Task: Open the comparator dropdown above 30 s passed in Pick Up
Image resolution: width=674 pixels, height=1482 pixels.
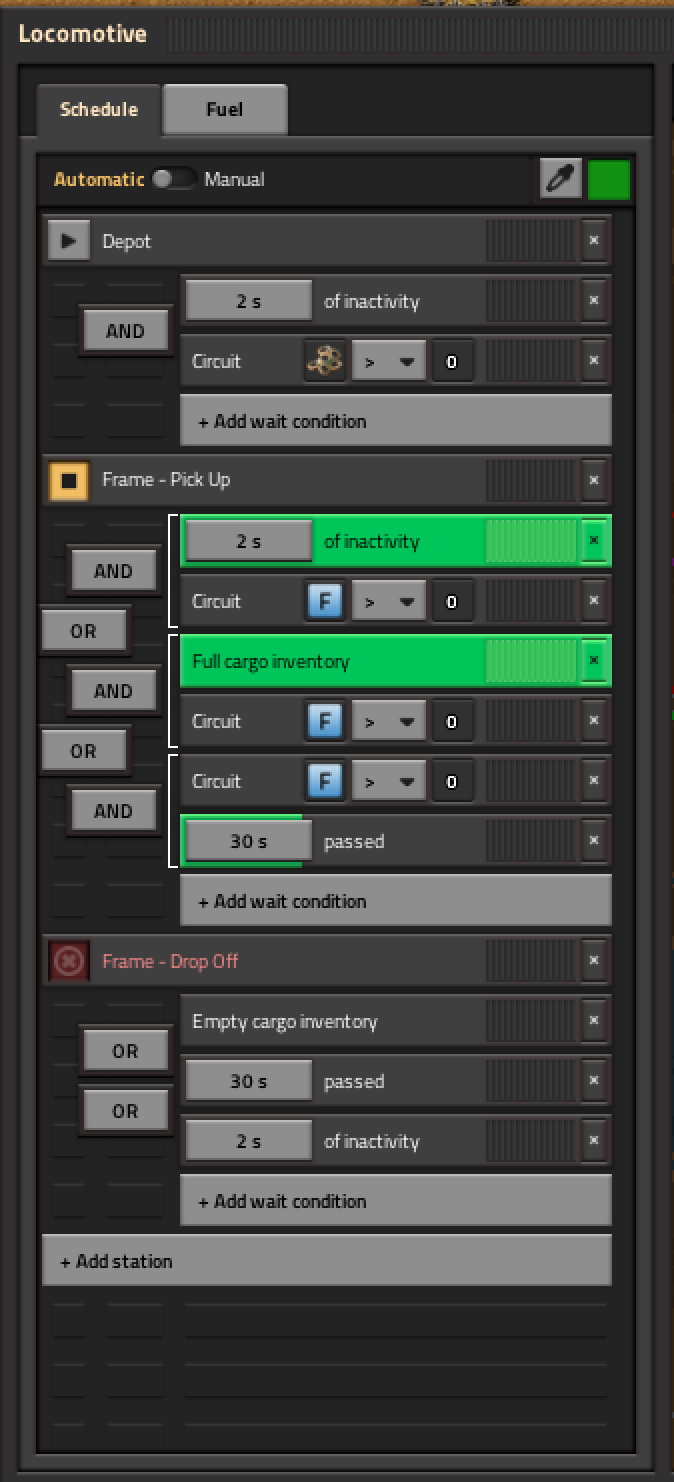Action: point(388,781)
